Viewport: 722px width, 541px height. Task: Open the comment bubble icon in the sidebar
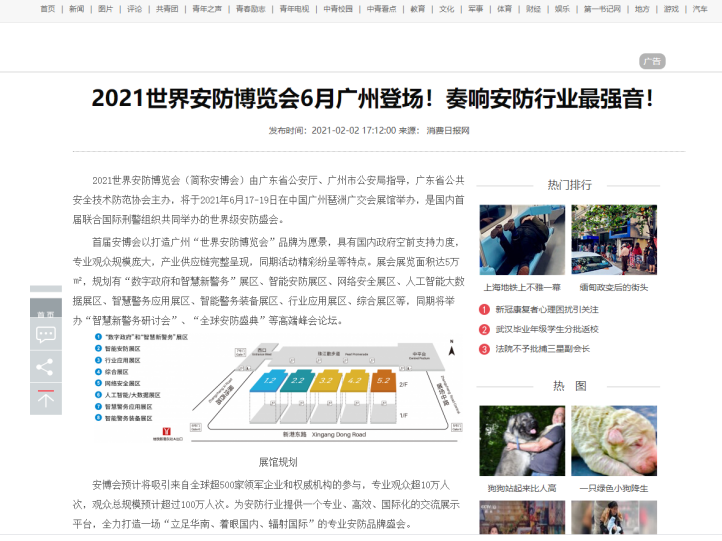[46, 335]
